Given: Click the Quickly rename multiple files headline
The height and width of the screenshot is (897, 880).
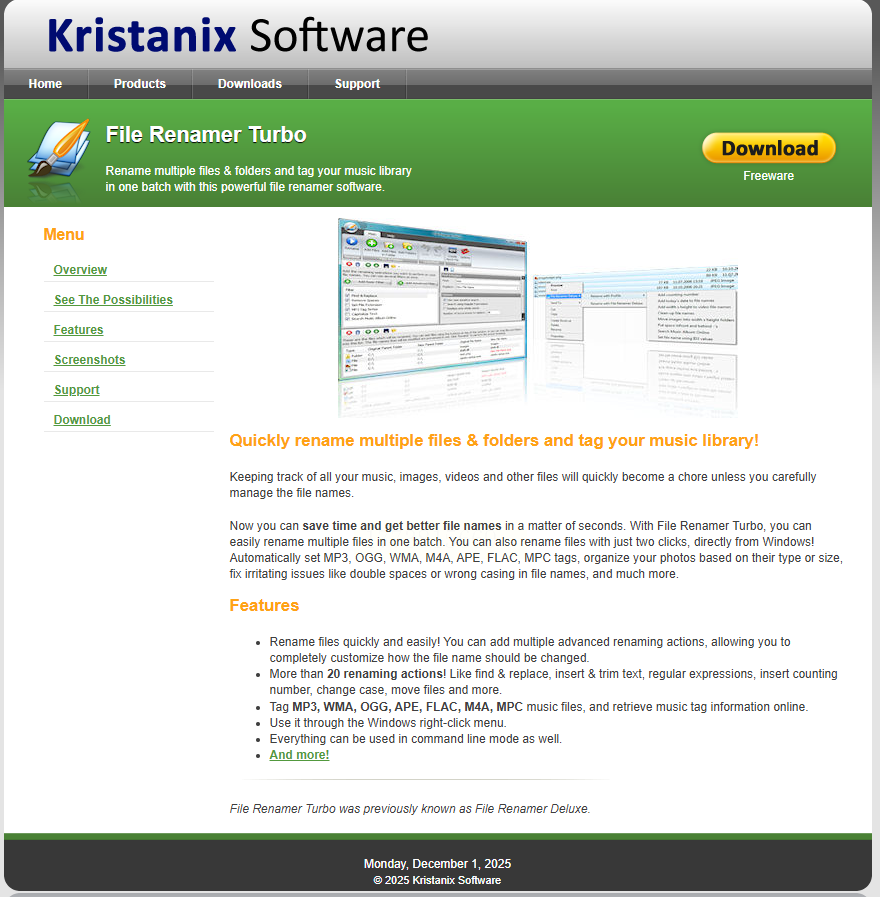Looking at the screenshot, I should [x=494, y=440].
